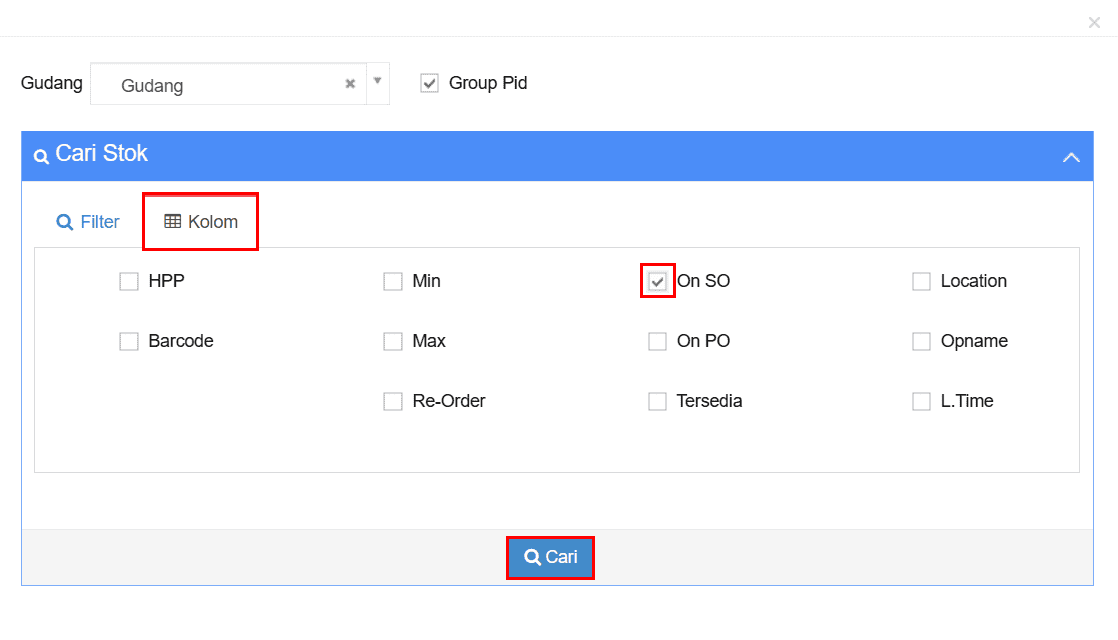
Task: Enable the Re-Order column checkbox
Action: click(393, 401)
